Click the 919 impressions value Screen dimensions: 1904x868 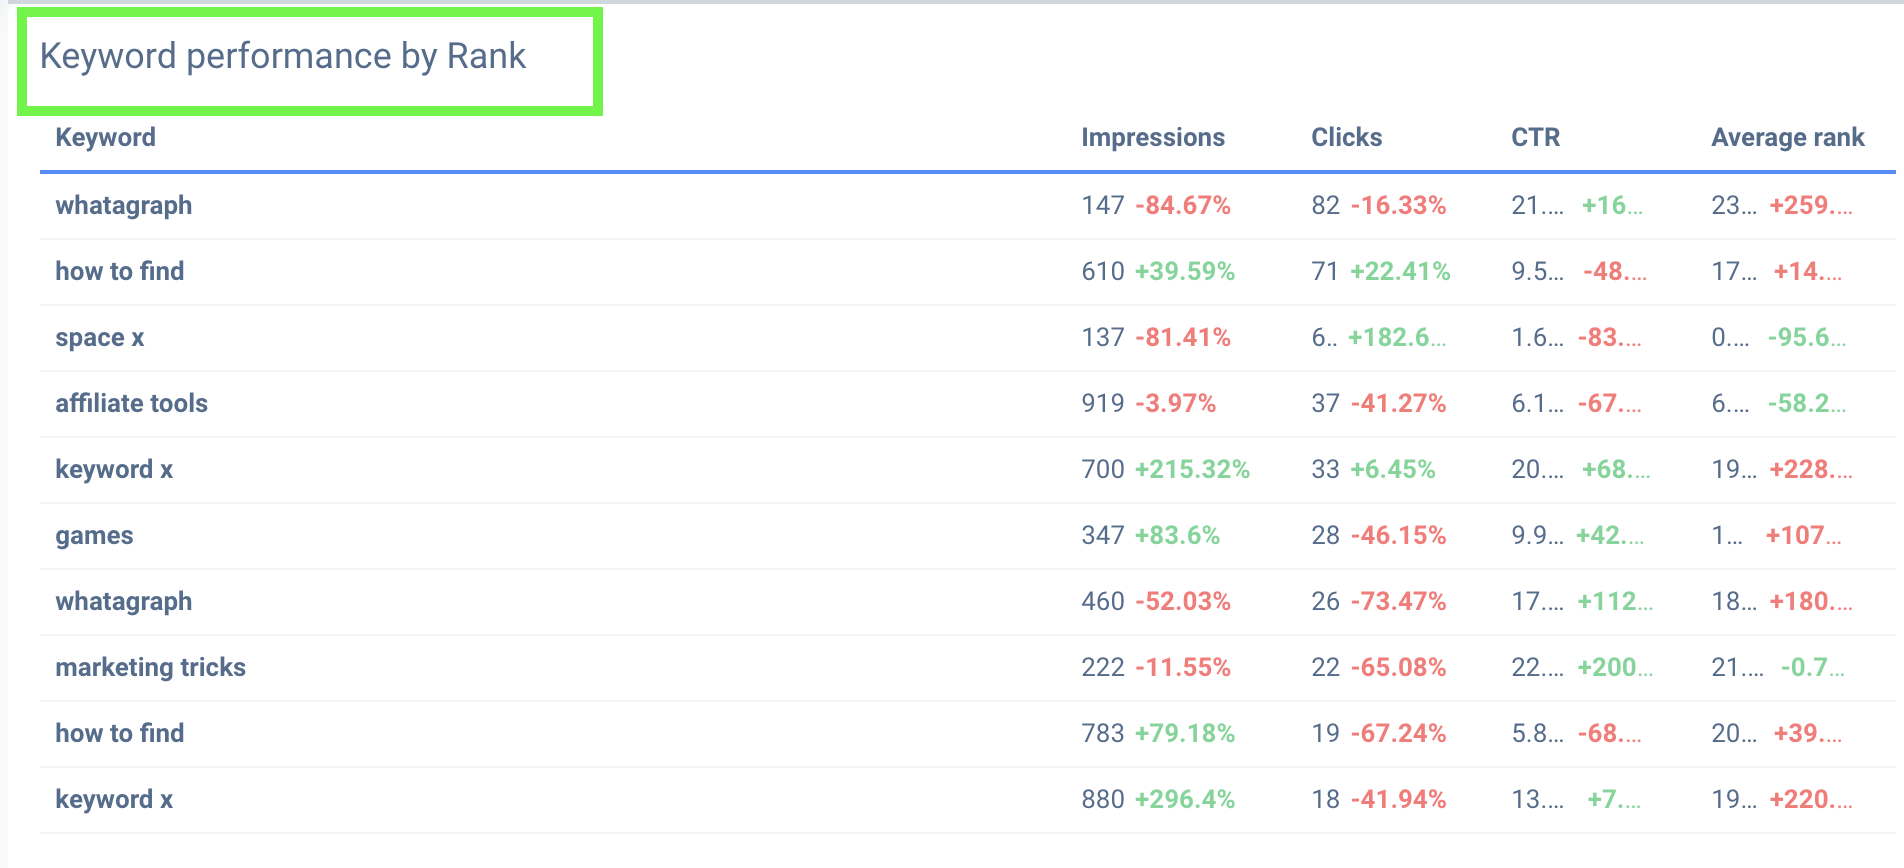pos(1103,403)
